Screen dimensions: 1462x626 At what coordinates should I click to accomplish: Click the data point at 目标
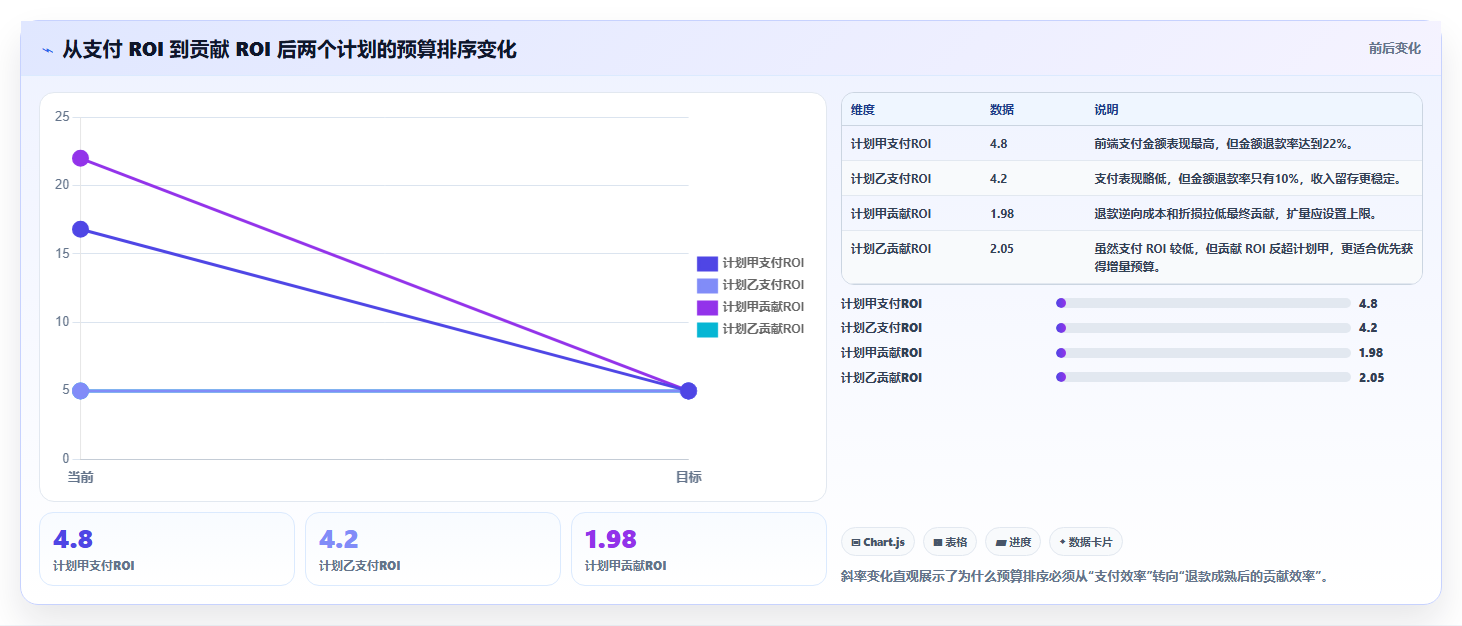688,390
